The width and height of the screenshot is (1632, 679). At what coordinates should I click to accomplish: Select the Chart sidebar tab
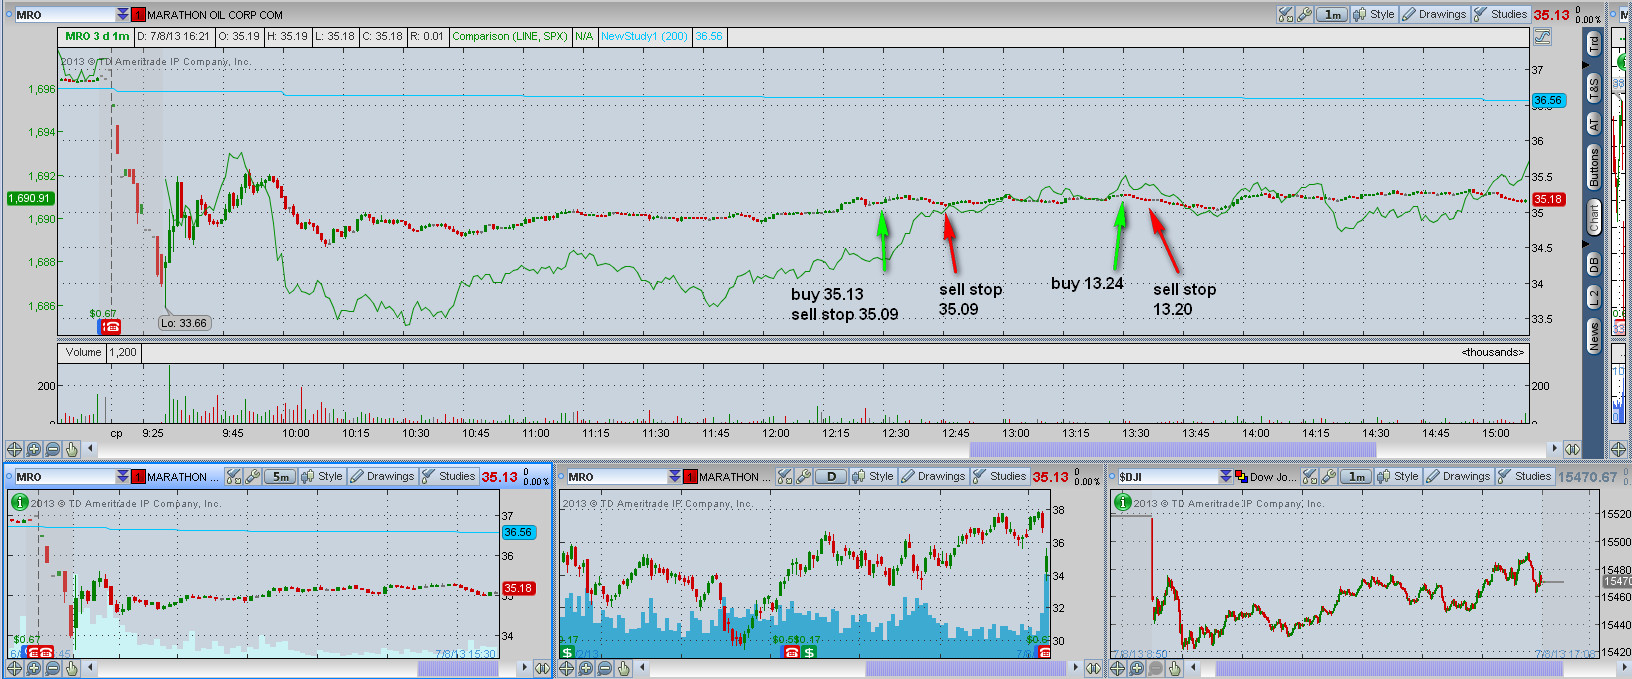coord(1594,218)
